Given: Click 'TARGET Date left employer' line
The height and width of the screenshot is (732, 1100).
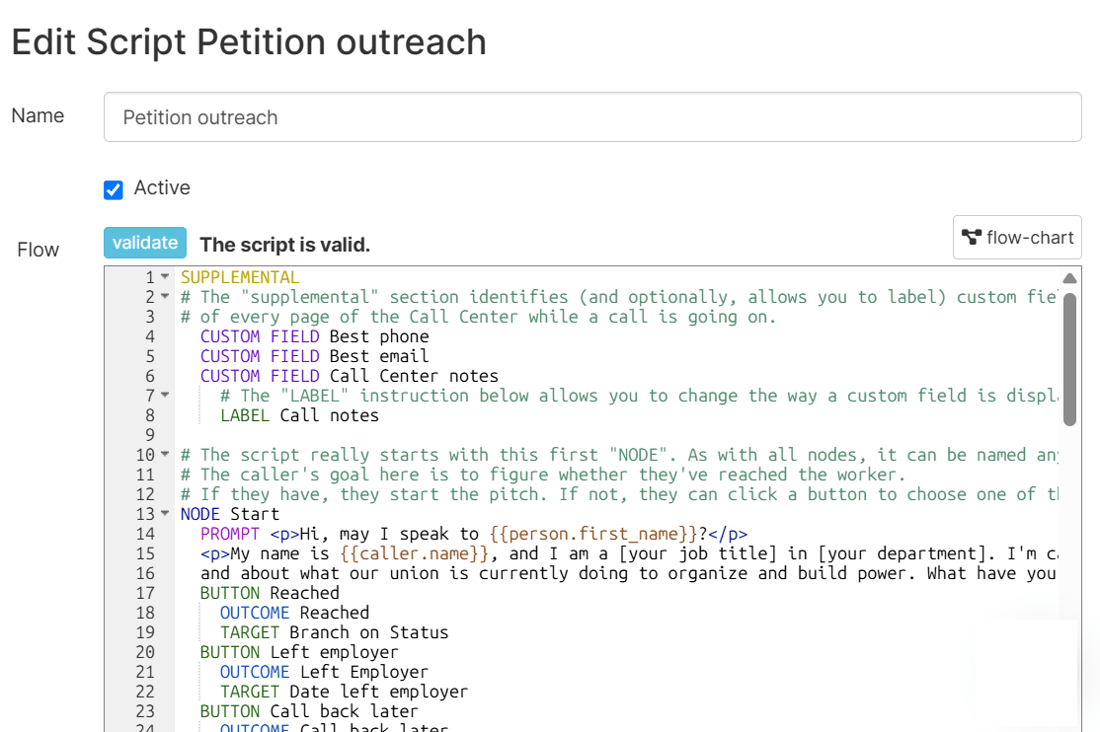Looking at the screenshot, I should pos(344,691).
